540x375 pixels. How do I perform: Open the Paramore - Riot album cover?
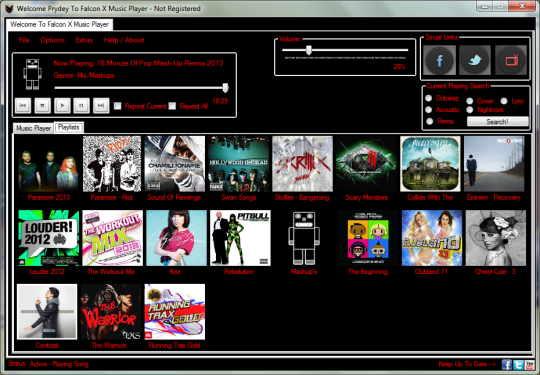112,164
